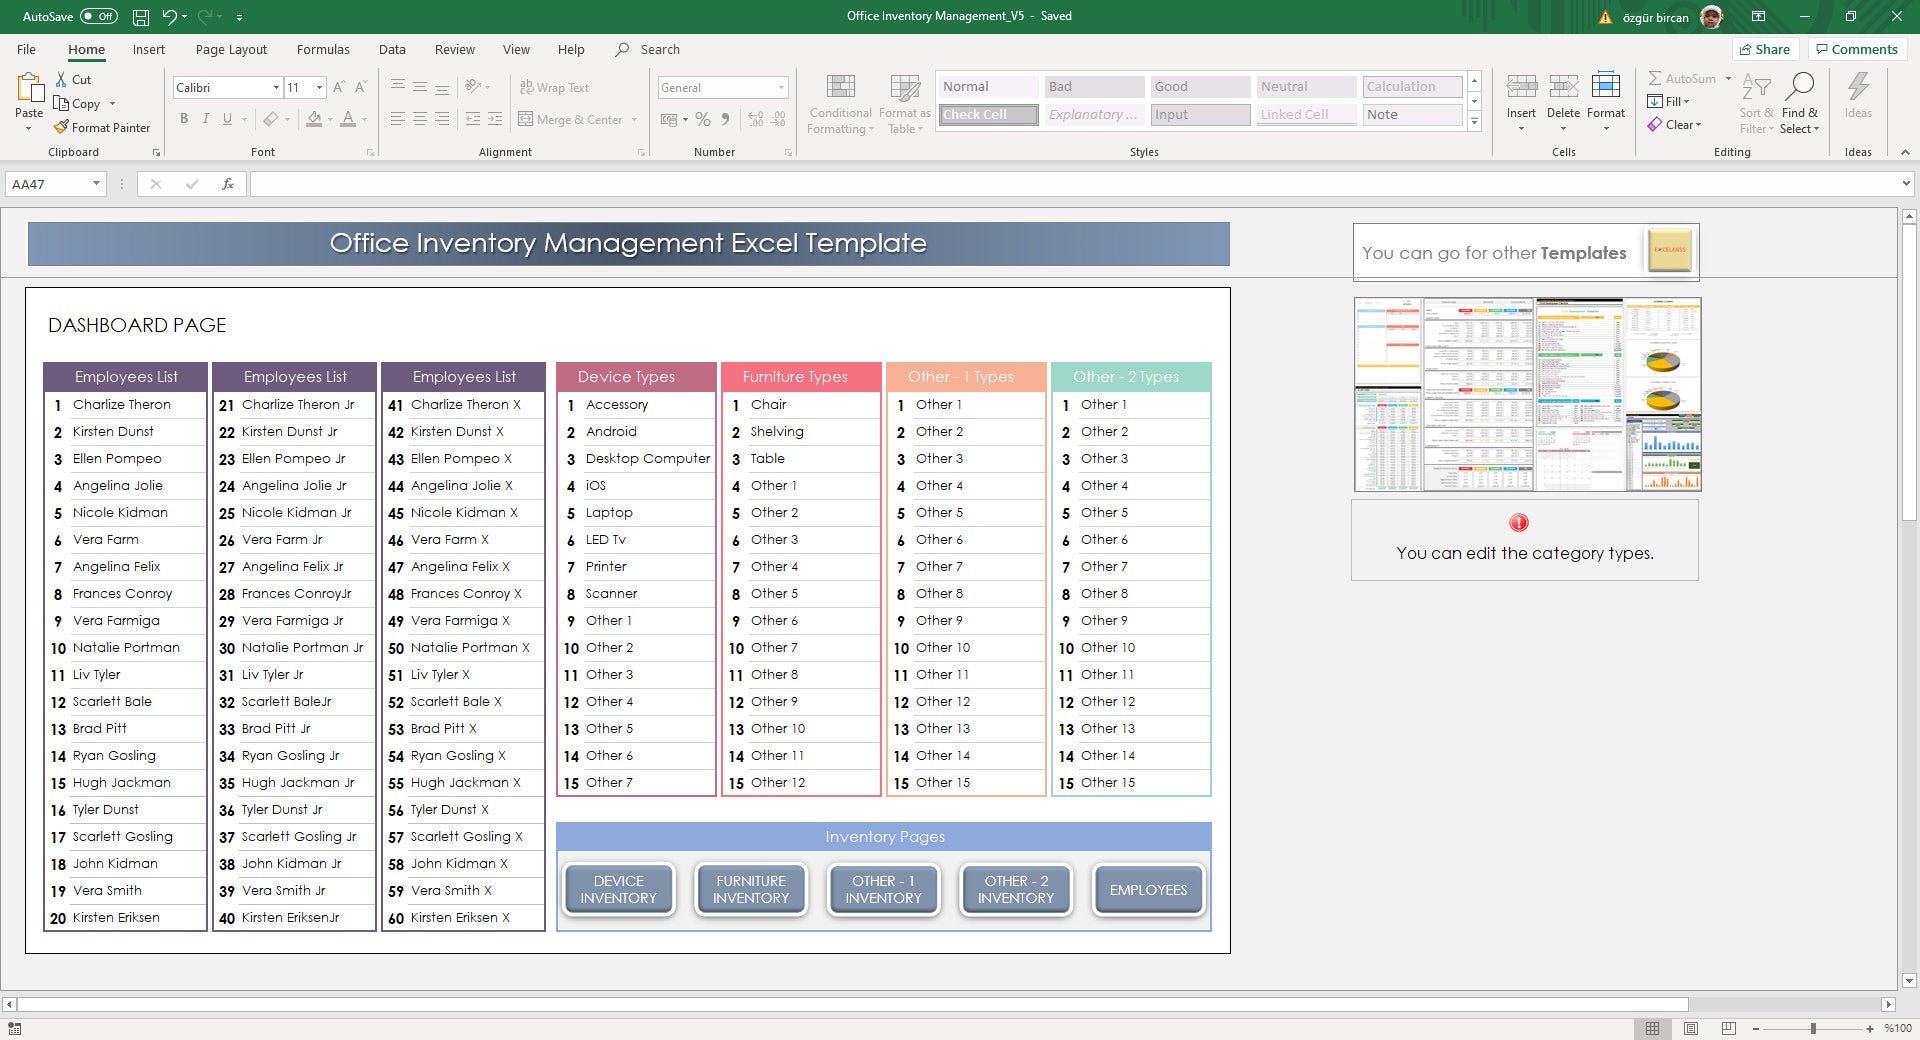Toggle italic formatting
Viewport: 1920px width, 1040px height.
205,118
